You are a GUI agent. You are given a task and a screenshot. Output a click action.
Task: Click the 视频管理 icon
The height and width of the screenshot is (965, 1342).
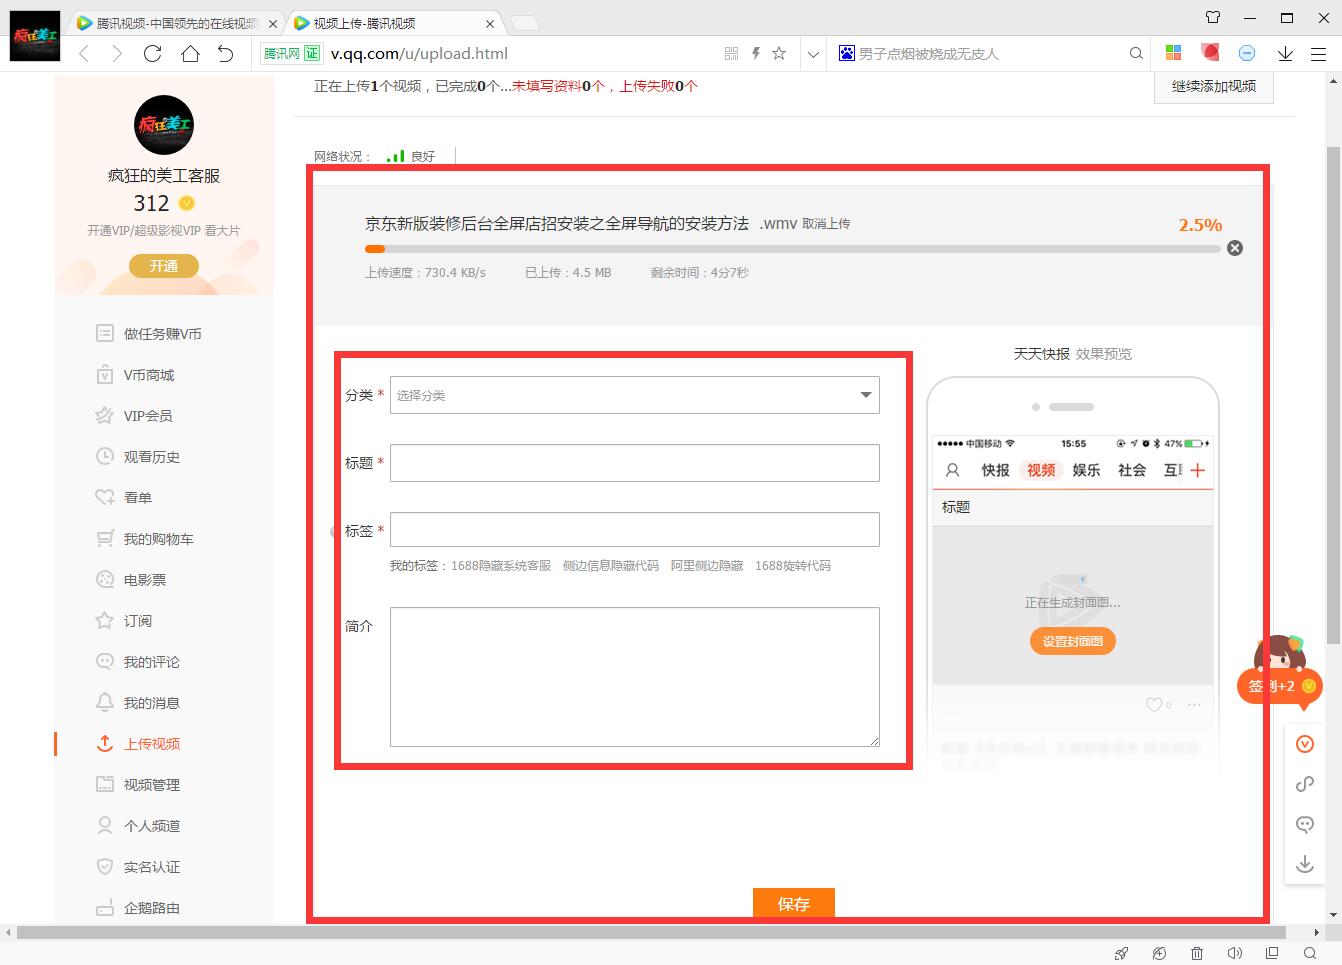pos(104,784)
